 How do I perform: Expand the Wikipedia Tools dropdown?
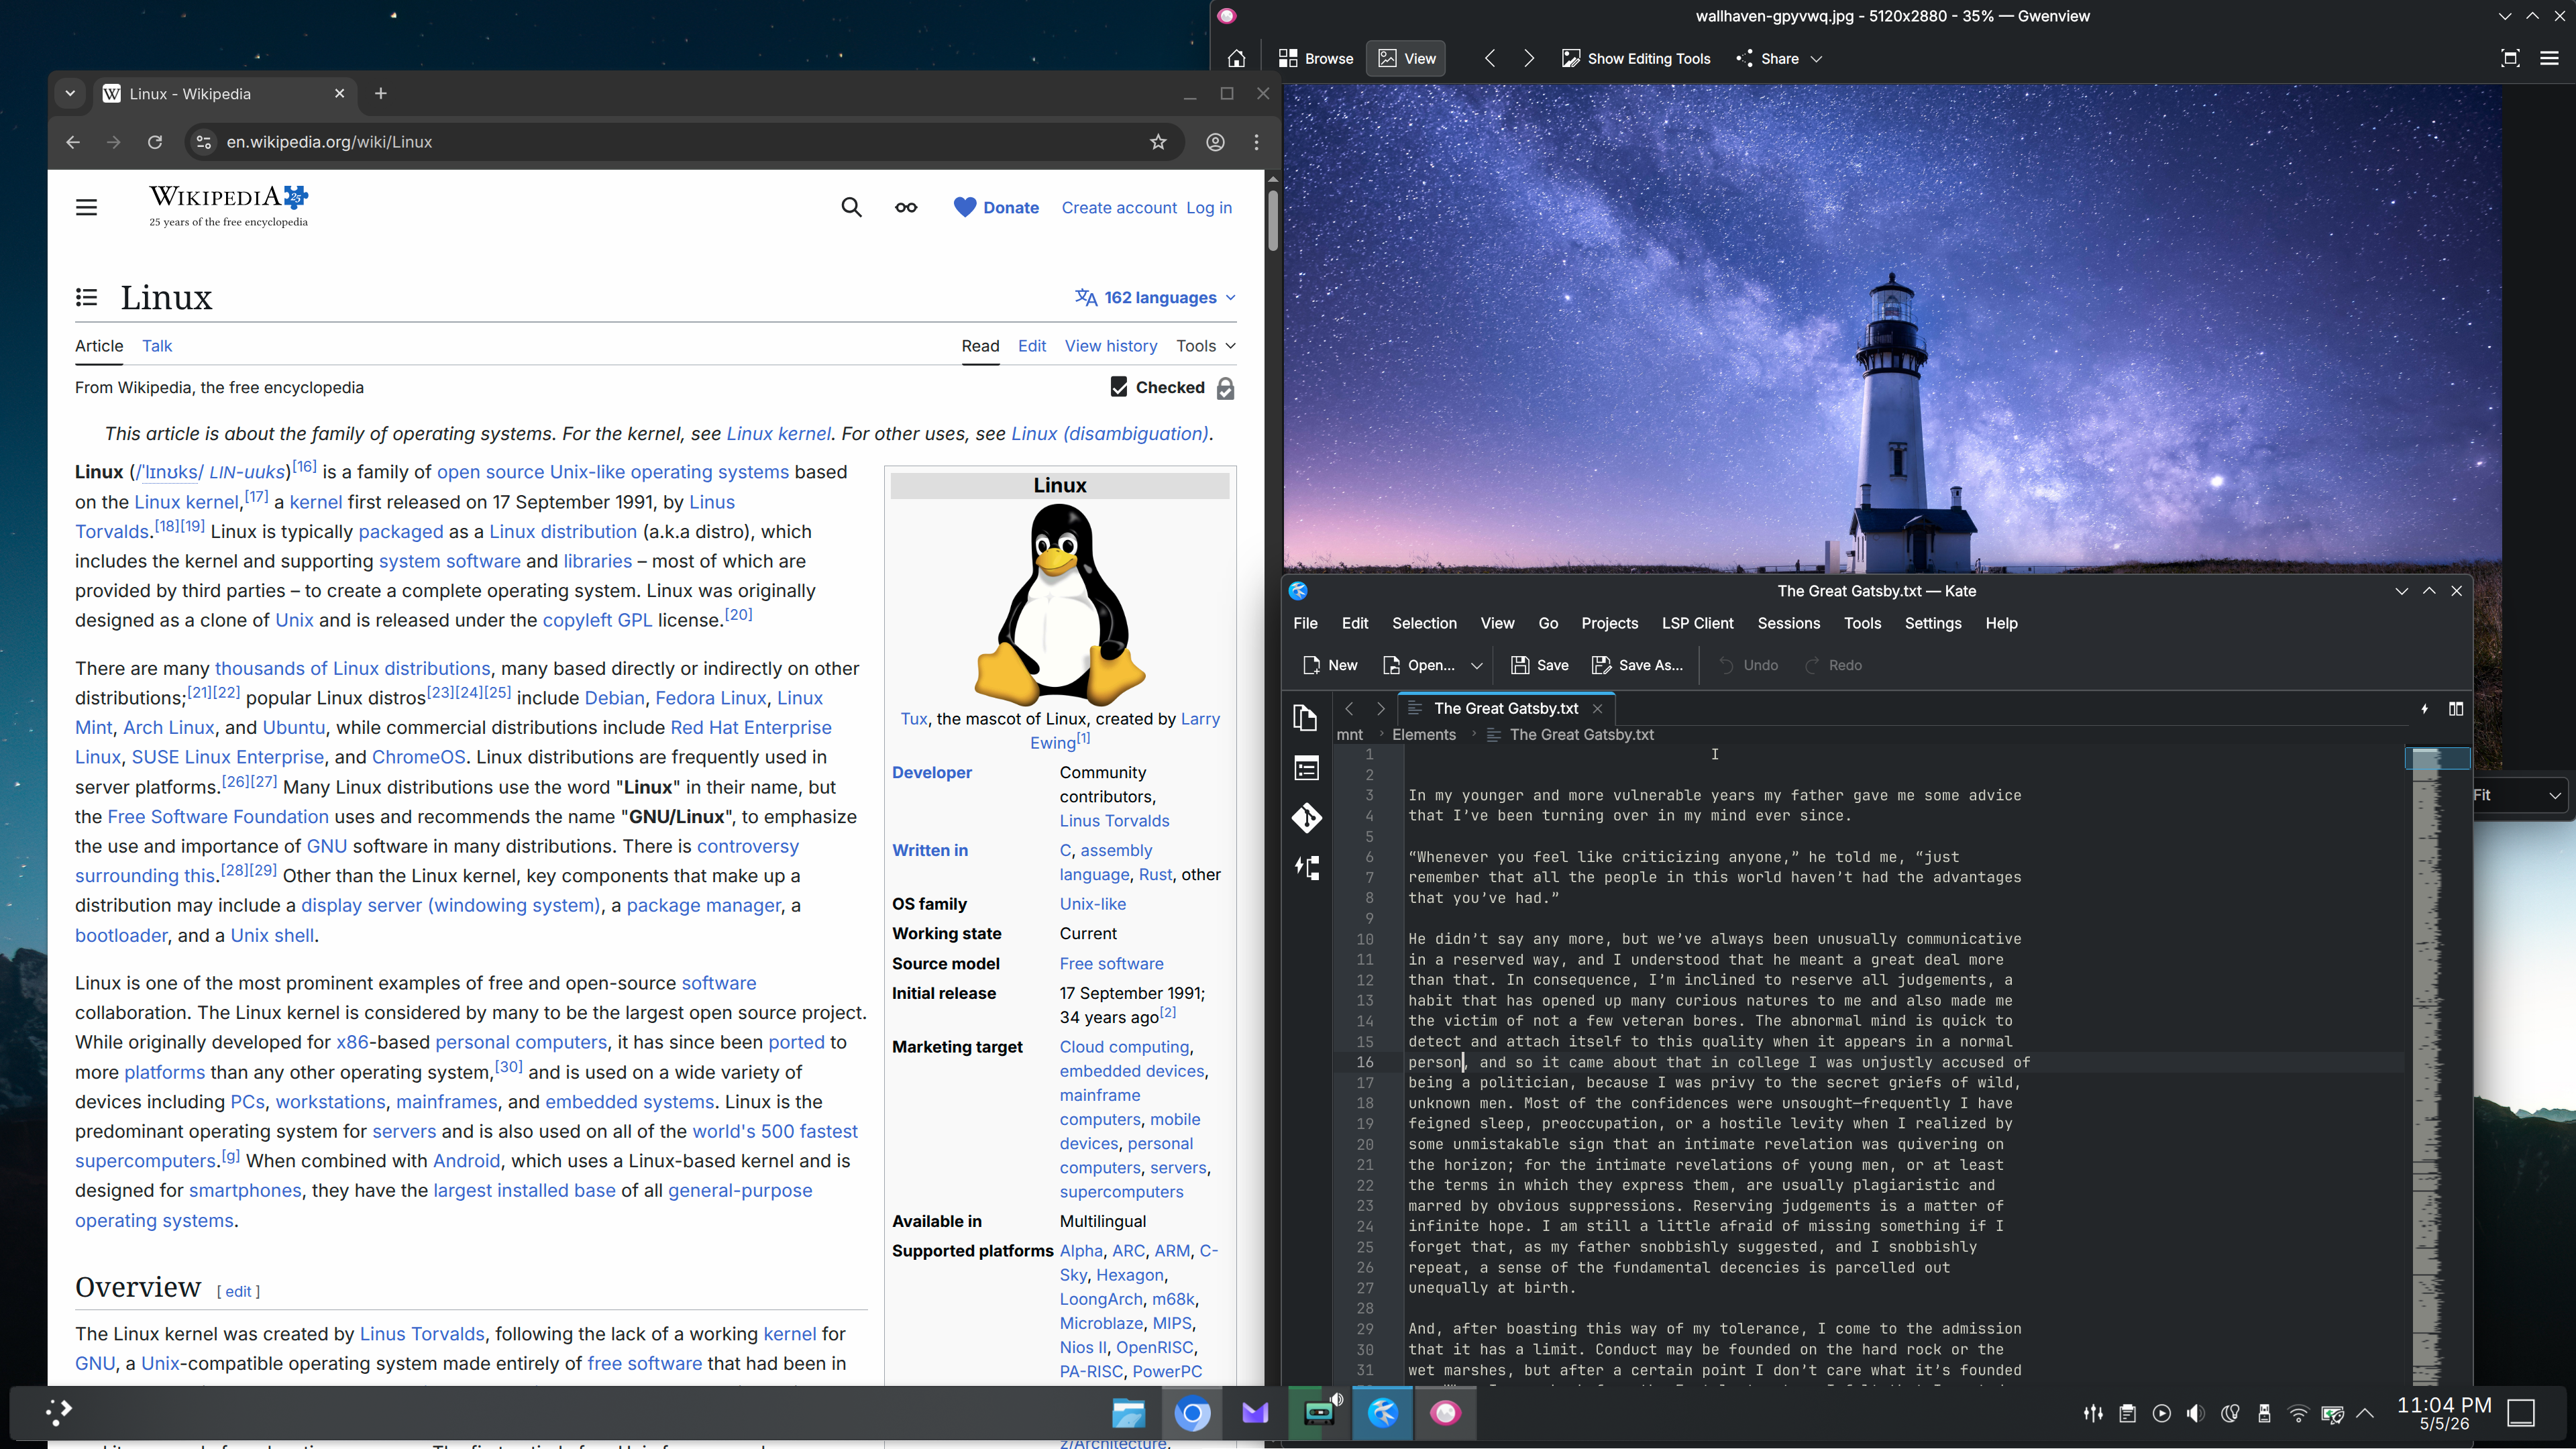point(1206,346)
